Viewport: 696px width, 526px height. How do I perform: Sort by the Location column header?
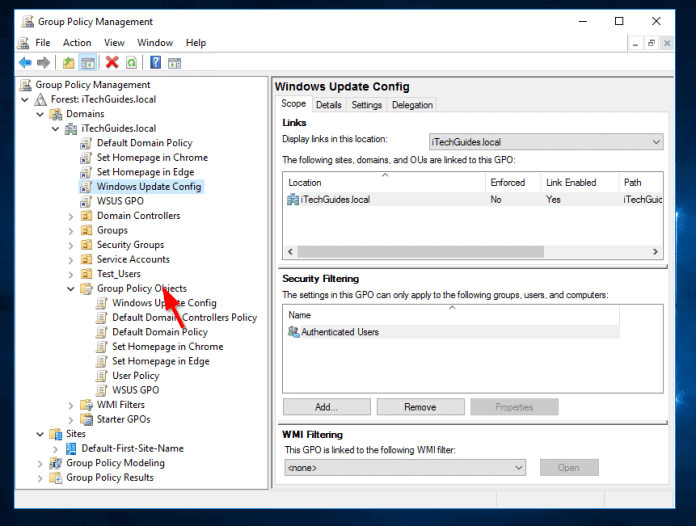pyautogui.click(x=384, y=182)
